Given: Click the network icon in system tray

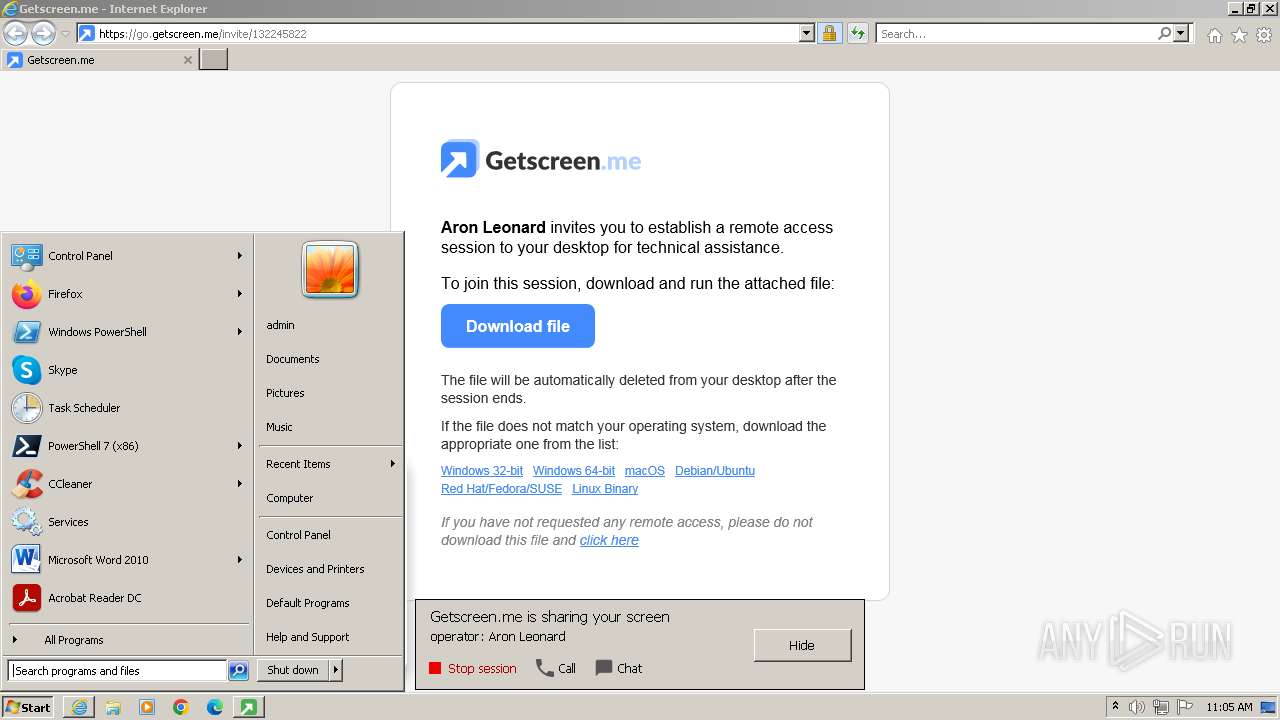Looking at the screenshot, I should [x=1161, y=707].
